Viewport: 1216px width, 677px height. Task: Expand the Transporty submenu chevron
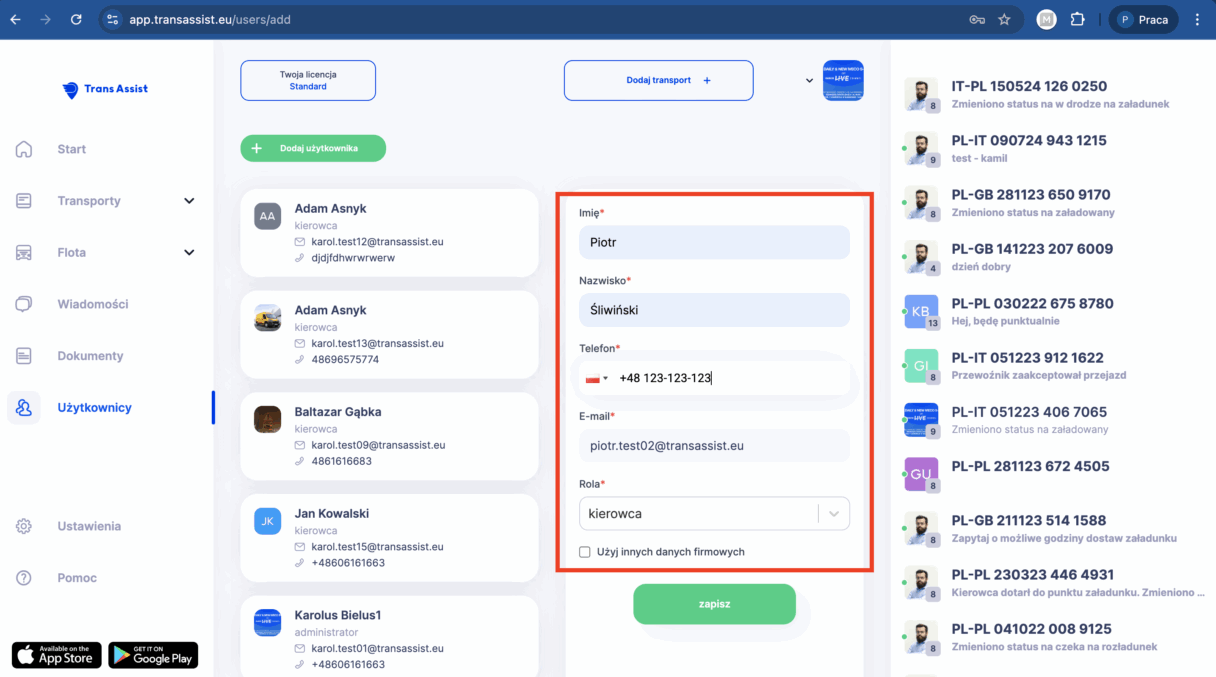(189, 201)
